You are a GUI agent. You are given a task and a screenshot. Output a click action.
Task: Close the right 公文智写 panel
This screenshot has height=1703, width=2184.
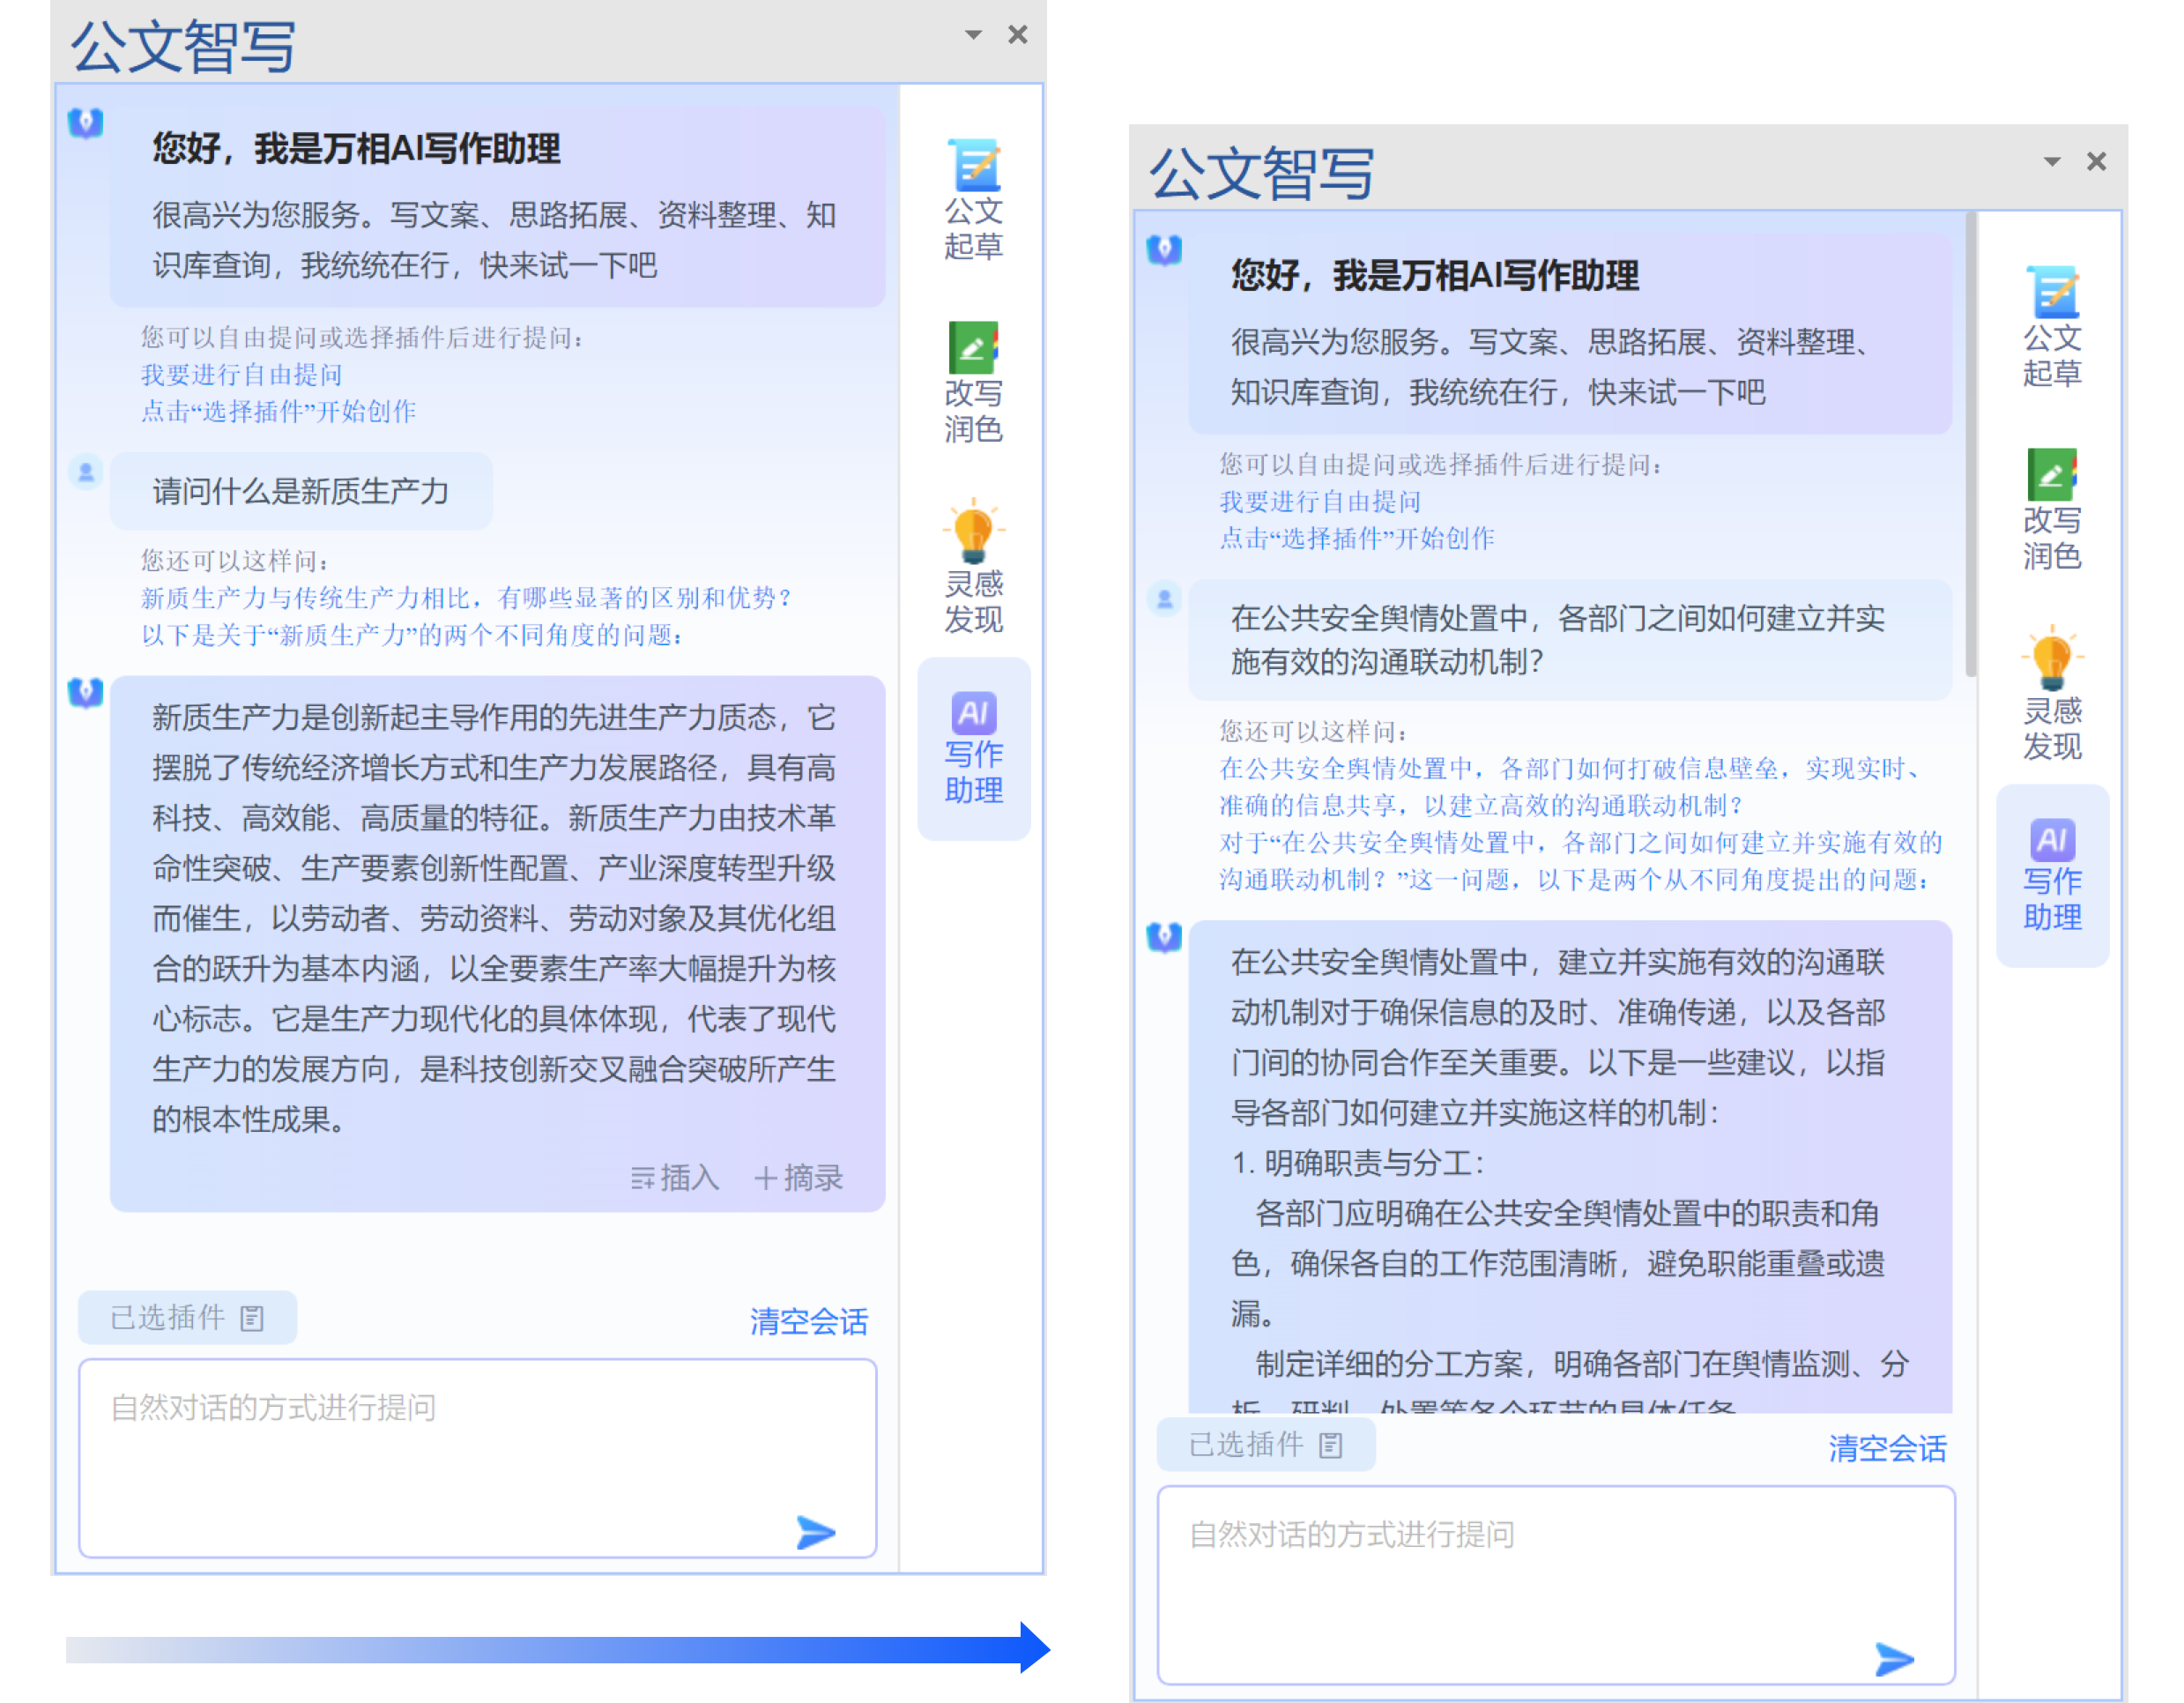[x=2096, y=162]
